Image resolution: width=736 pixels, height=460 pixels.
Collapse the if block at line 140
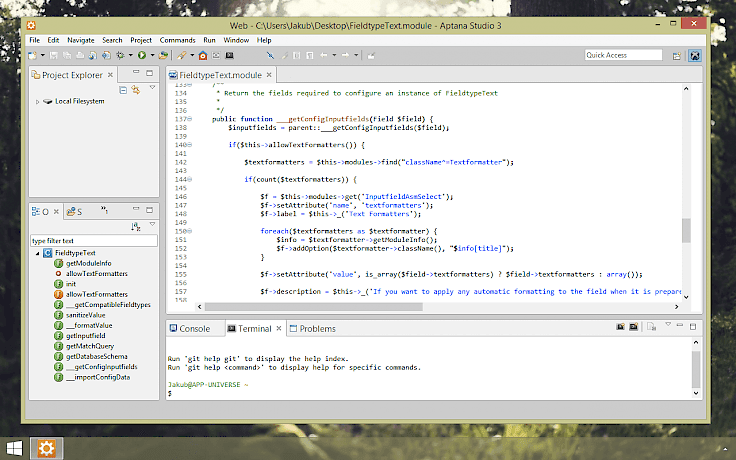point(188,145)
